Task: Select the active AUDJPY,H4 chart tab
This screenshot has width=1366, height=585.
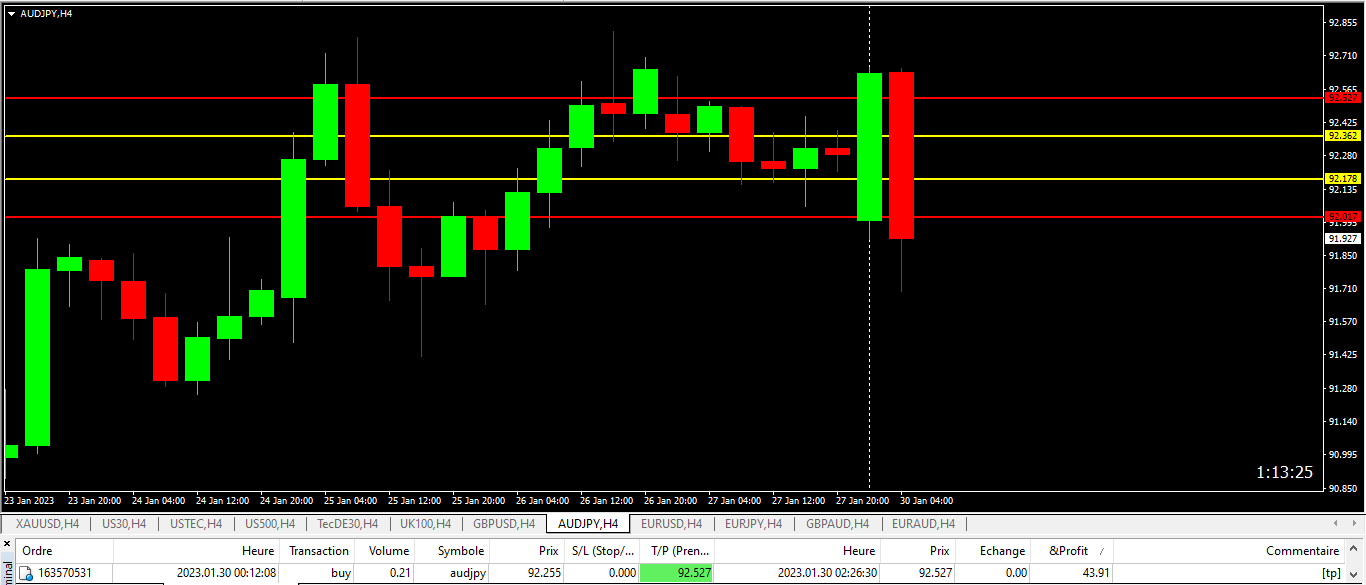Action: 587,524
